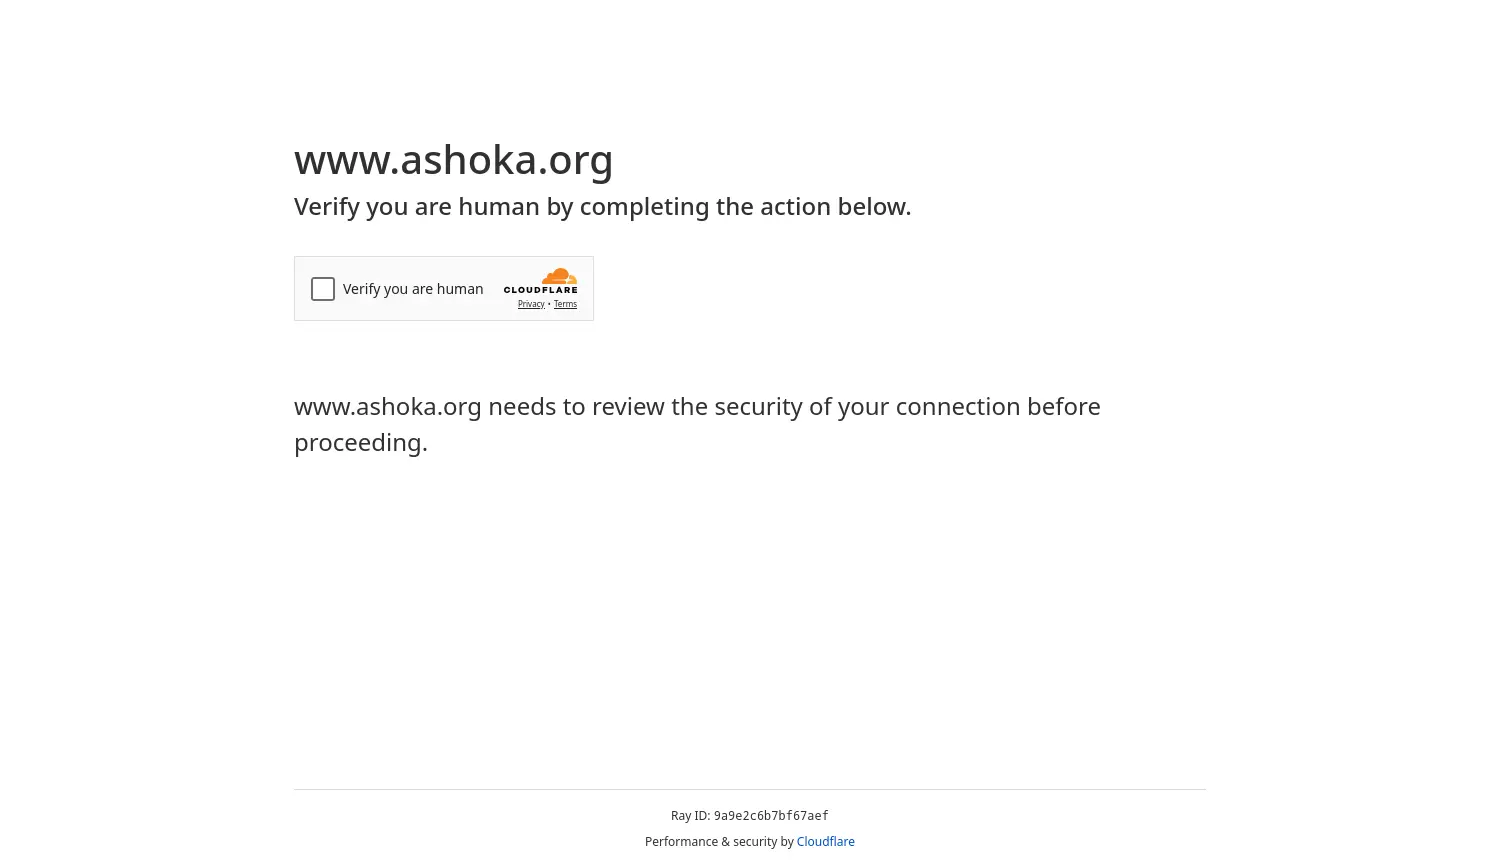Image resolution: width=1500 pixels, height=866 pixels.
Task: Select the www.ashoka.org page heading
Action: click(453, 159)
